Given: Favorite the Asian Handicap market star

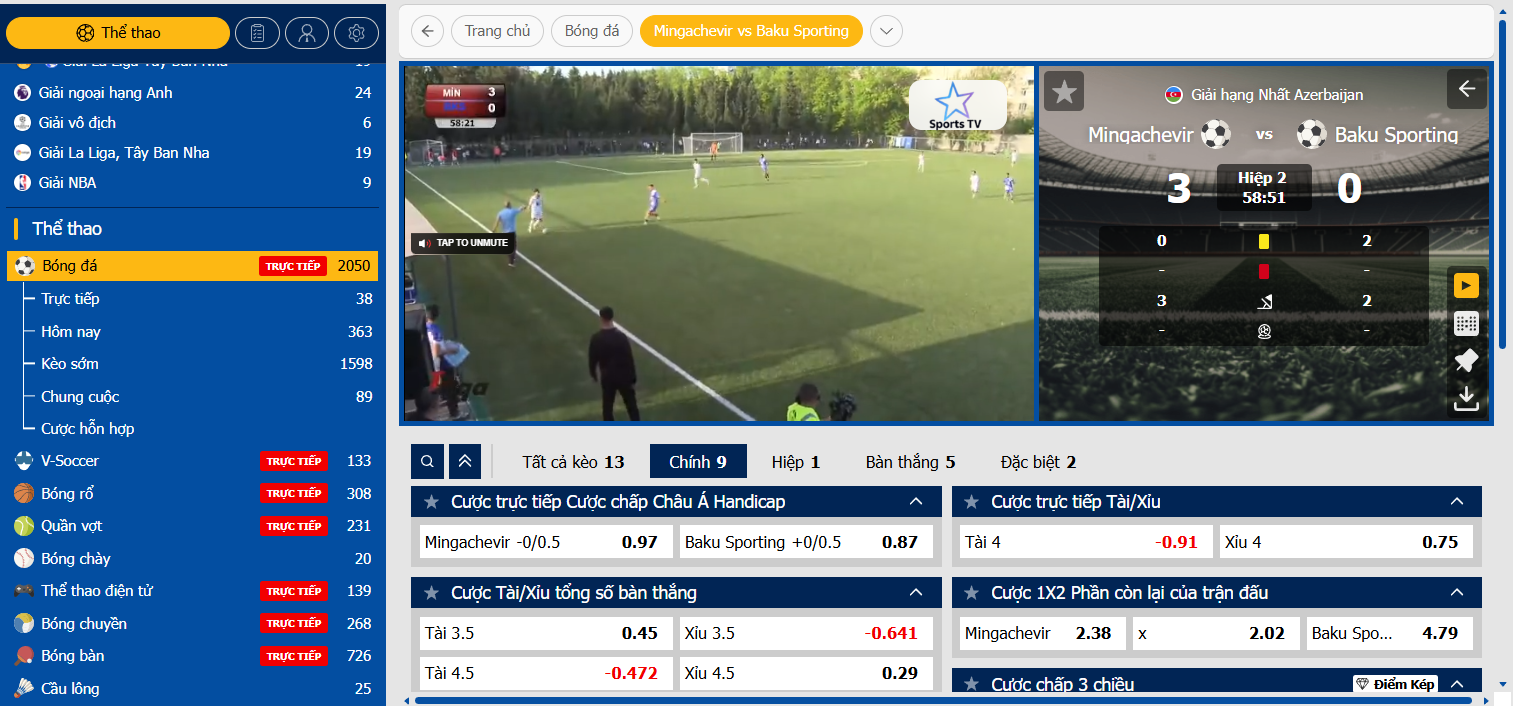Looking at the screenshot, I should [x=432, y=502].
